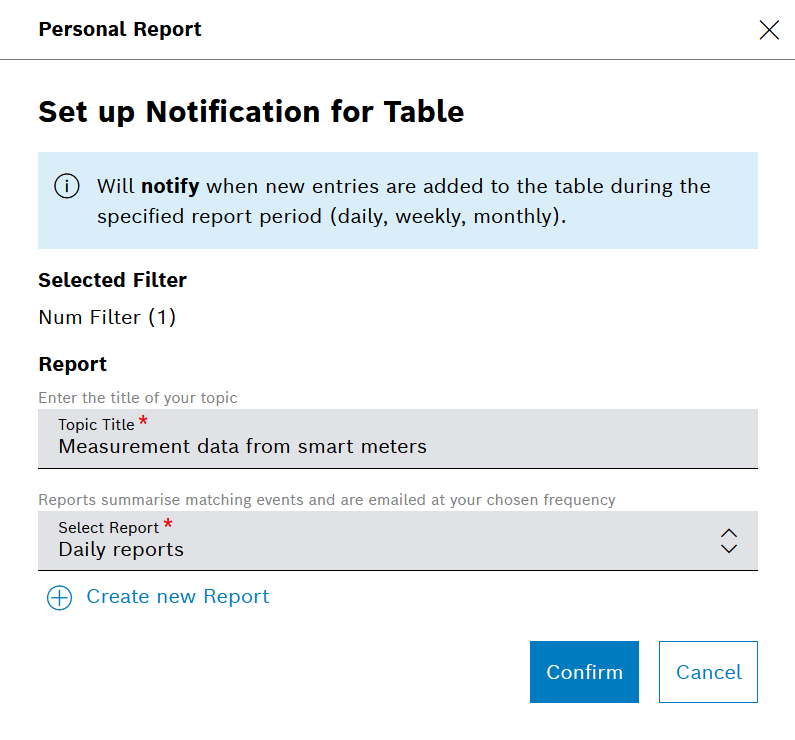795x740 pixels.
Task: Click the Topic Title field label
Action: (96, 425)
